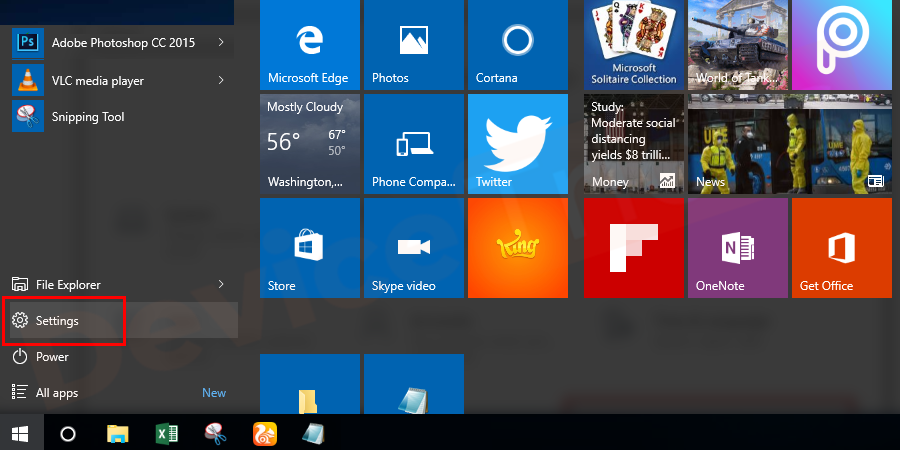The width and height of the screenshot is (900, 450).
Task: Select Power in the Start menu
Action: coord(52,357)
